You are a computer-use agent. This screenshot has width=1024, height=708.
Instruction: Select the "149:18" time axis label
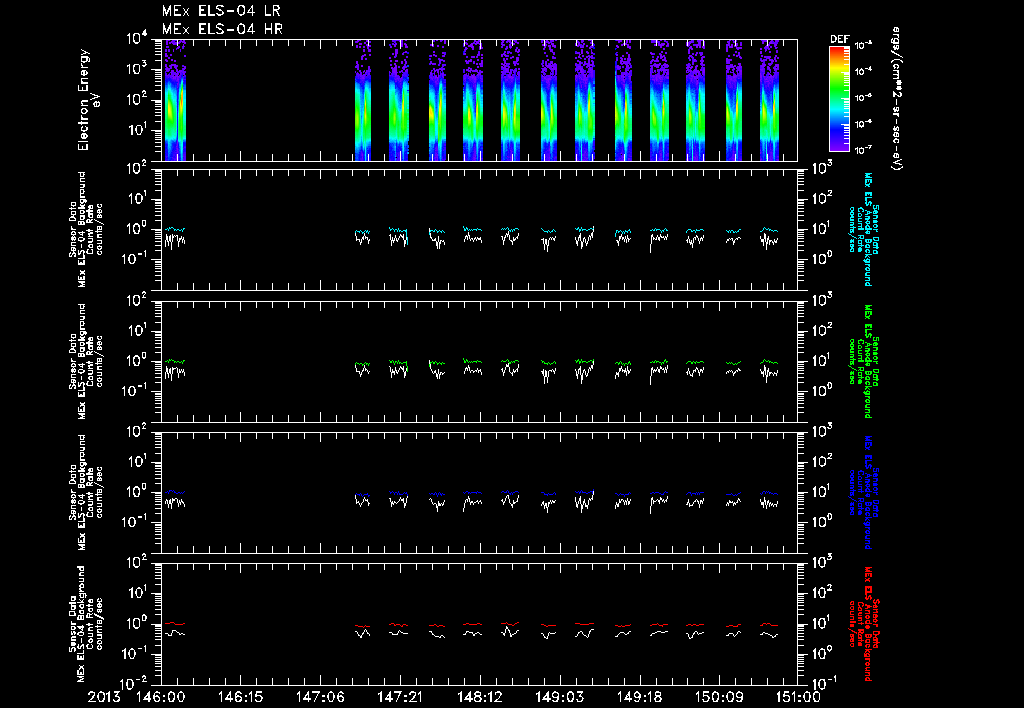639,698
